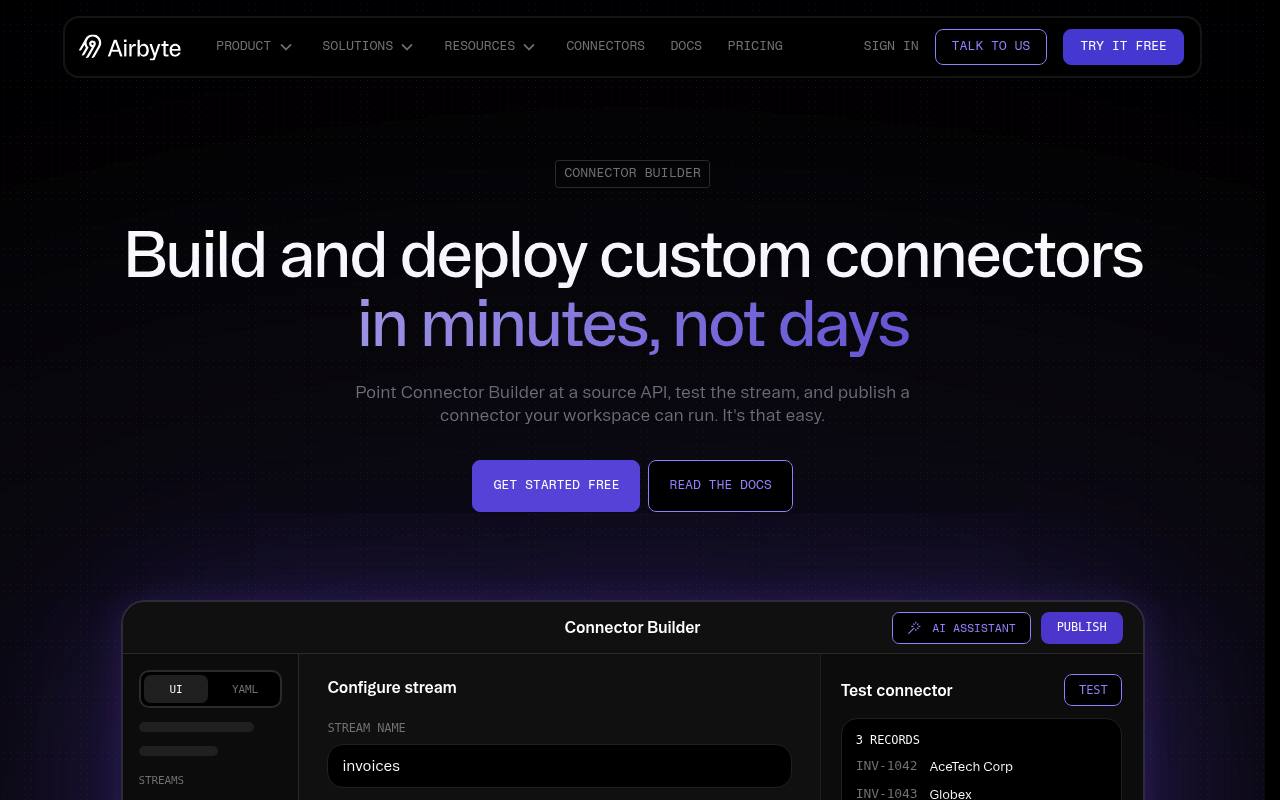Image resolution: width=1280 pixels, height=800 pixels.
Task: Switch to the YAML mode toggle
Action: [x=245, y=689]
